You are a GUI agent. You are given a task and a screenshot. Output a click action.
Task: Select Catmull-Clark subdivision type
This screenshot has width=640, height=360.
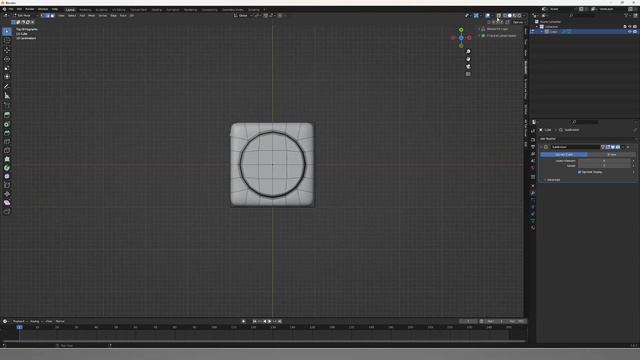[564, 155]
